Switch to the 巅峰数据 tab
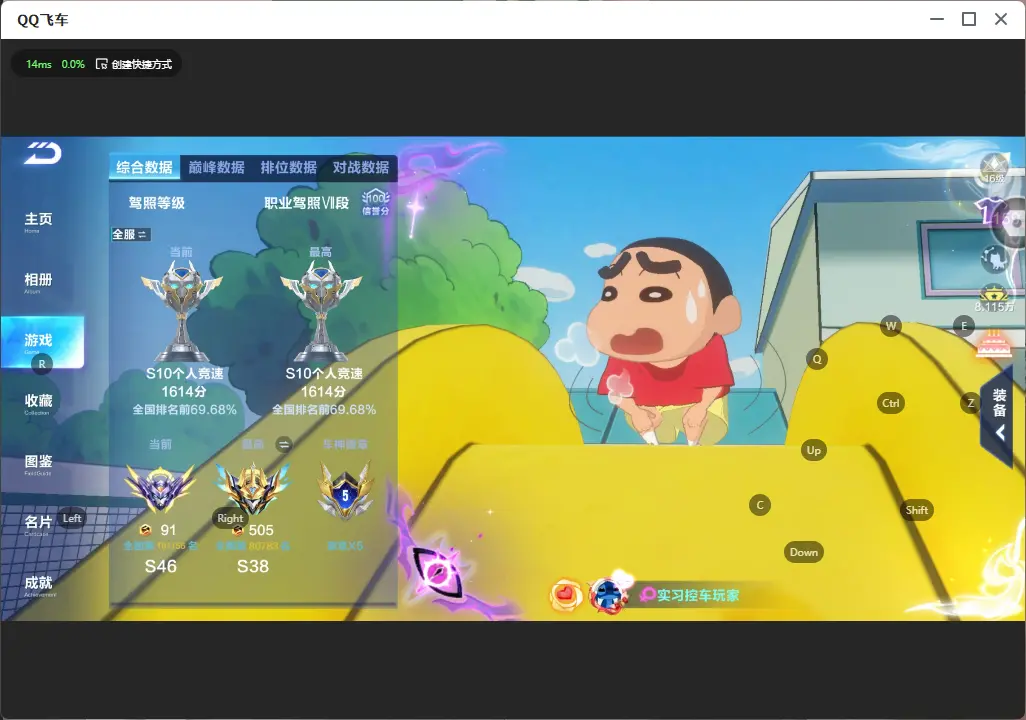This screenshot has width=1026, height=720. (x=217, y=168)
